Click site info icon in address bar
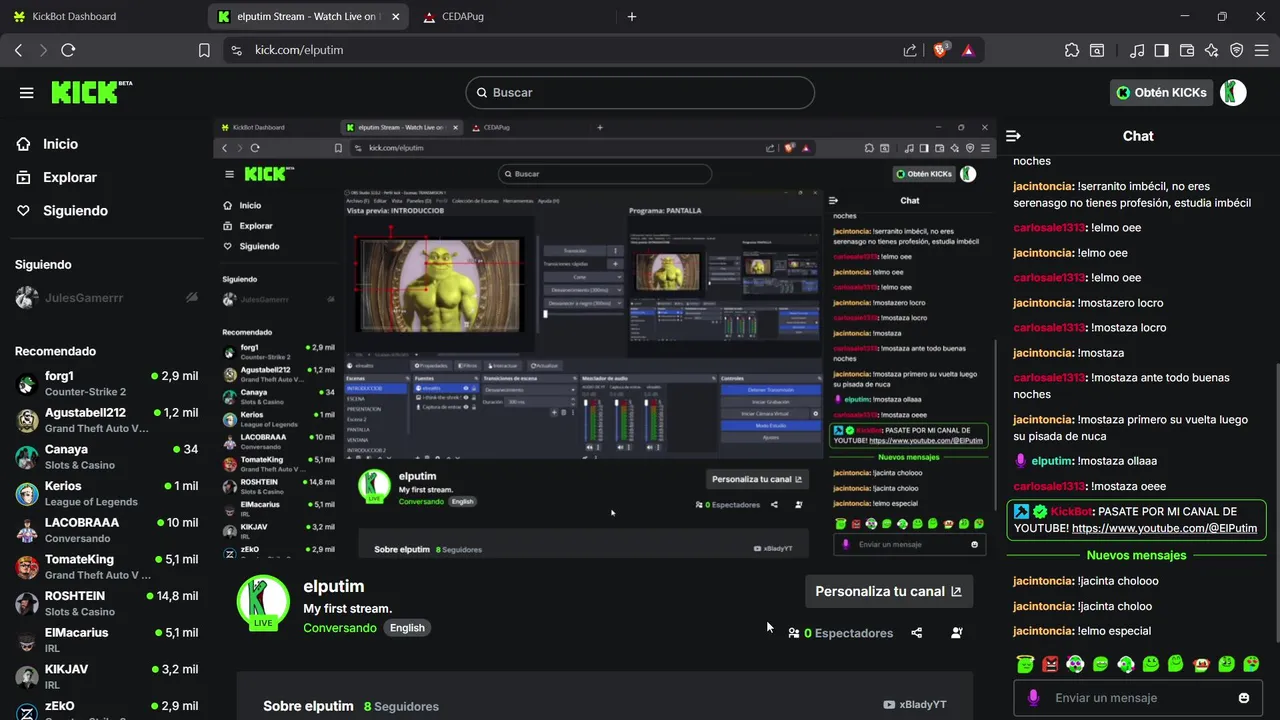This screenshot has width=1280, height=720. [x=236, y=50]
